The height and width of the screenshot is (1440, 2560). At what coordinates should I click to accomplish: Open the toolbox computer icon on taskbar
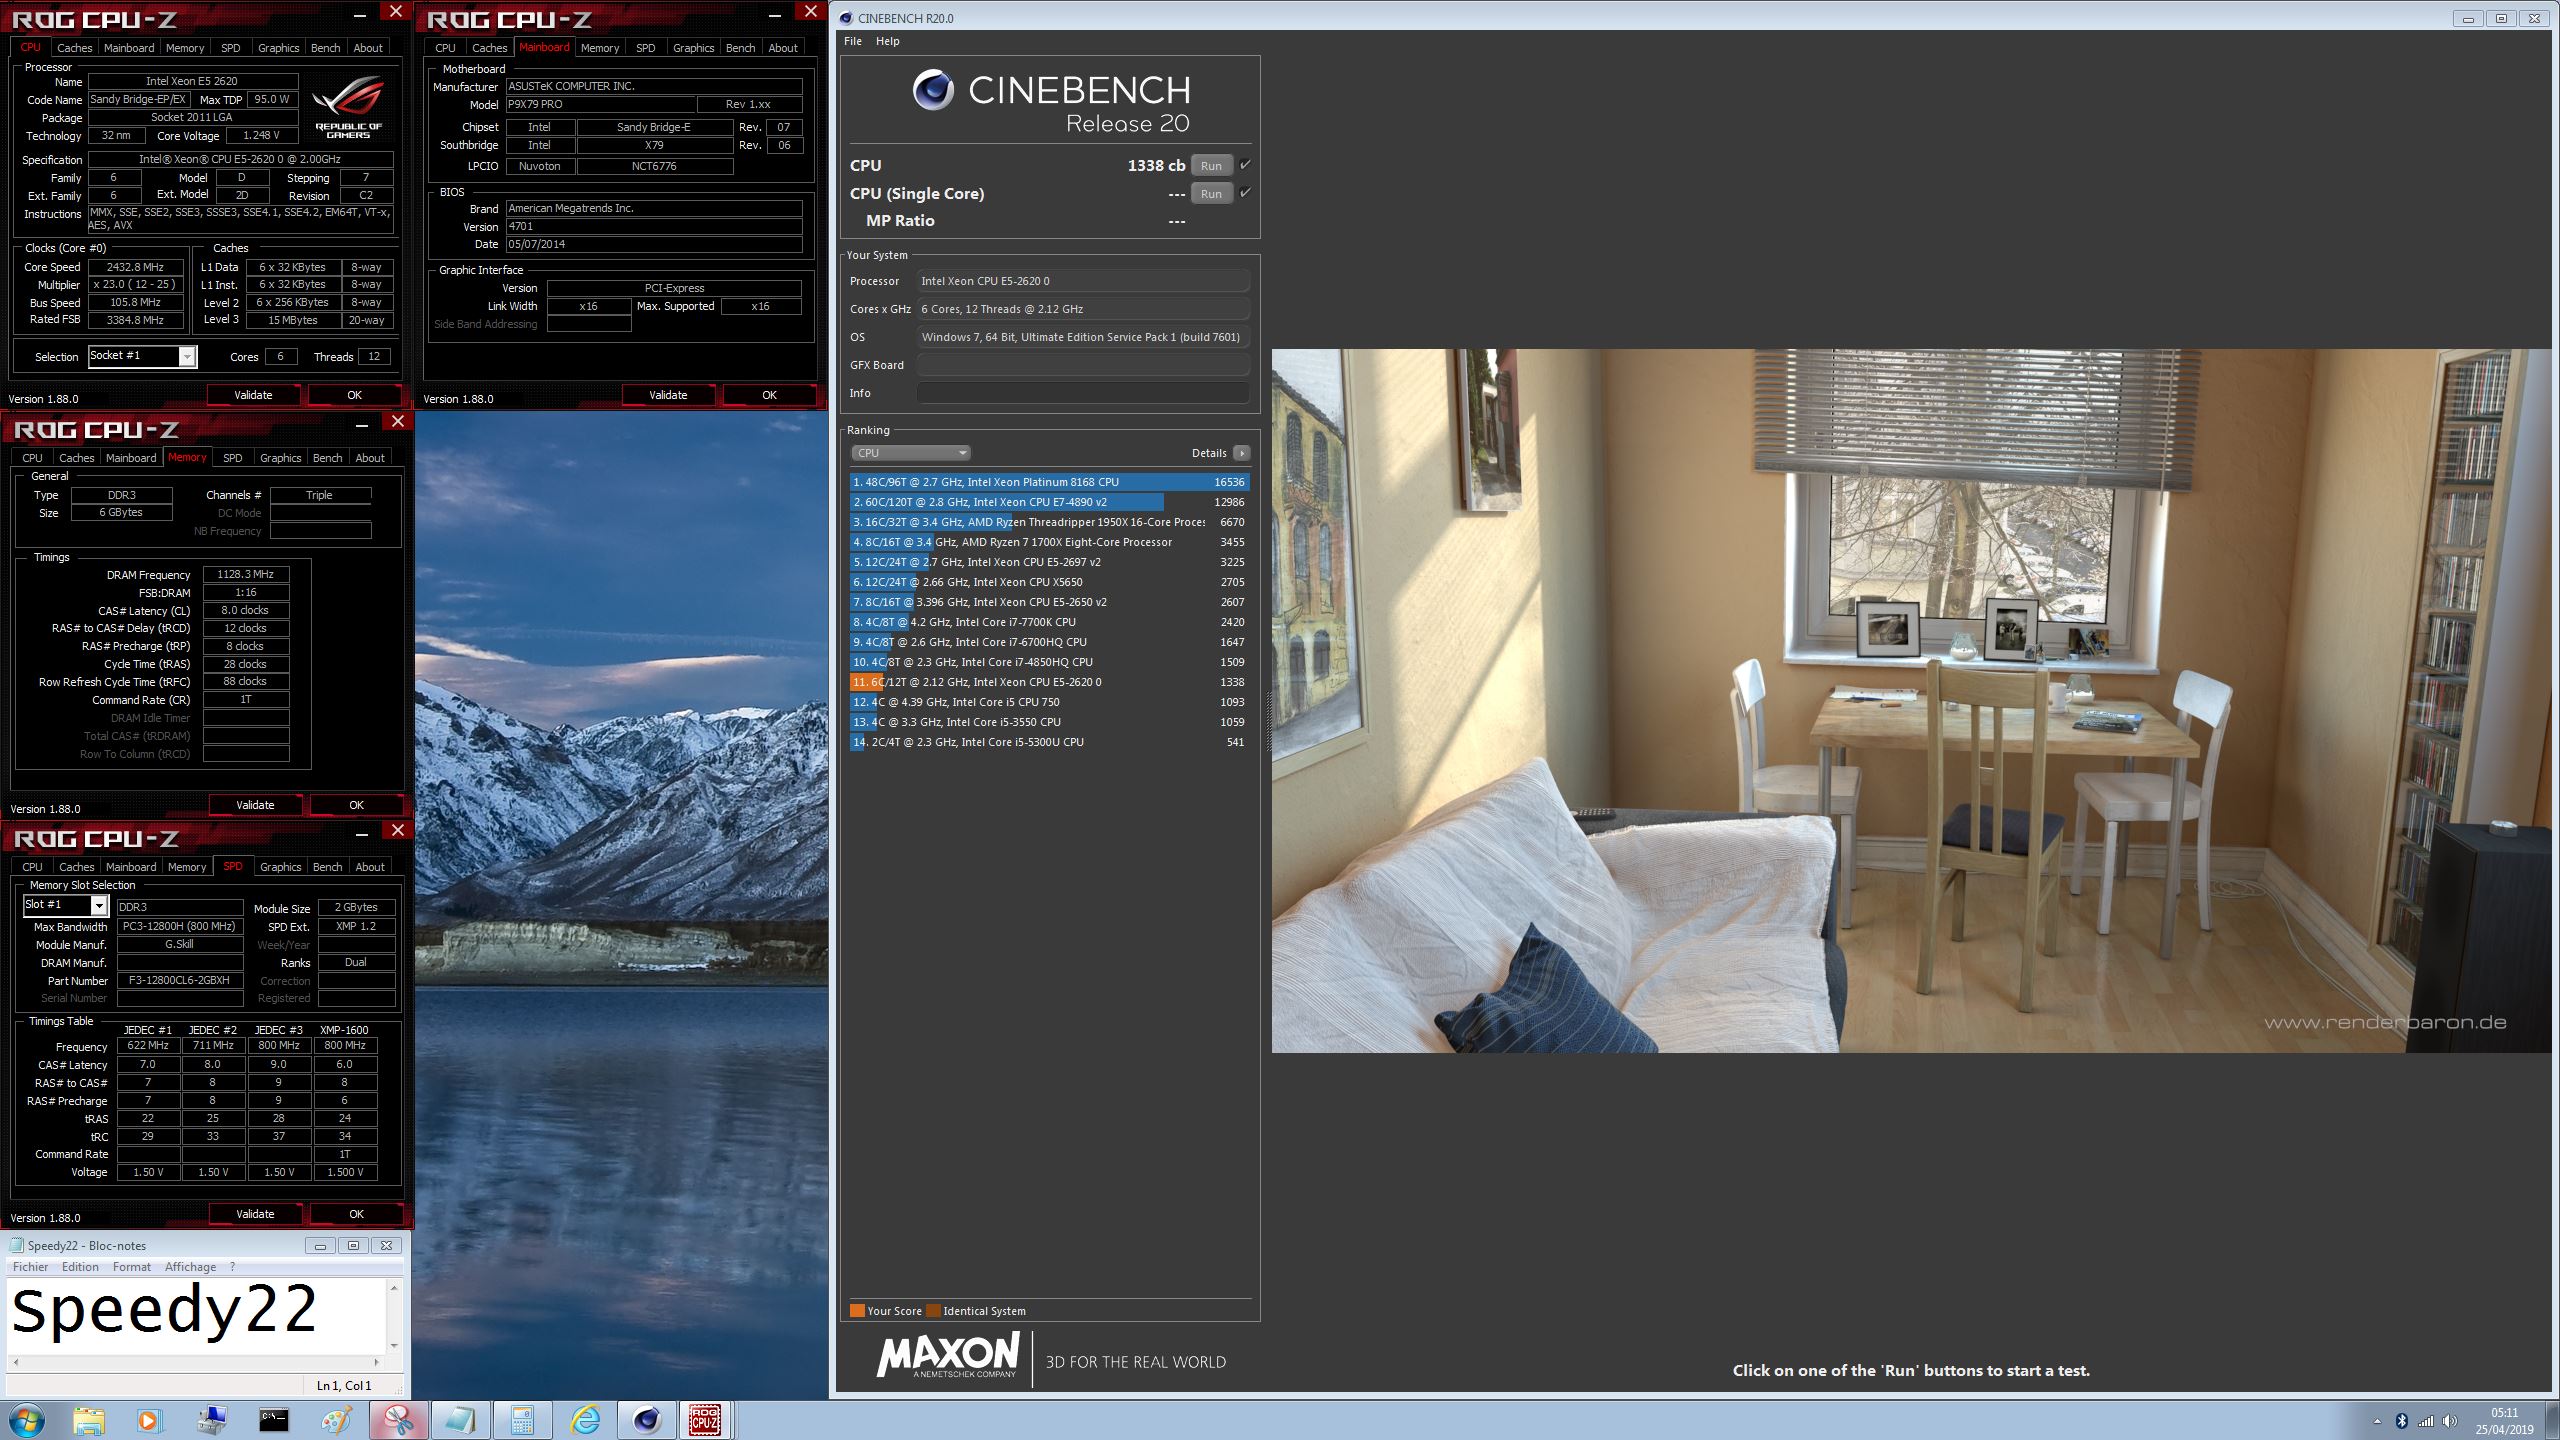pos(212,1420)
